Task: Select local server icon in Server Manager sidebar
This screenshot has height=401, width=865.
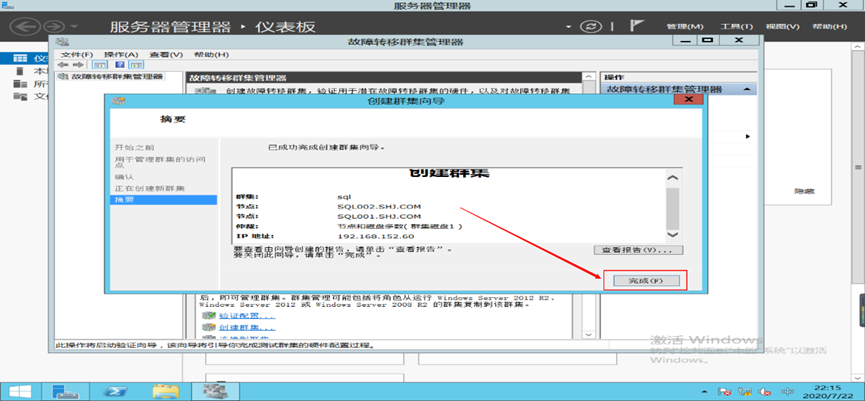Action: (x=20, y=71)
